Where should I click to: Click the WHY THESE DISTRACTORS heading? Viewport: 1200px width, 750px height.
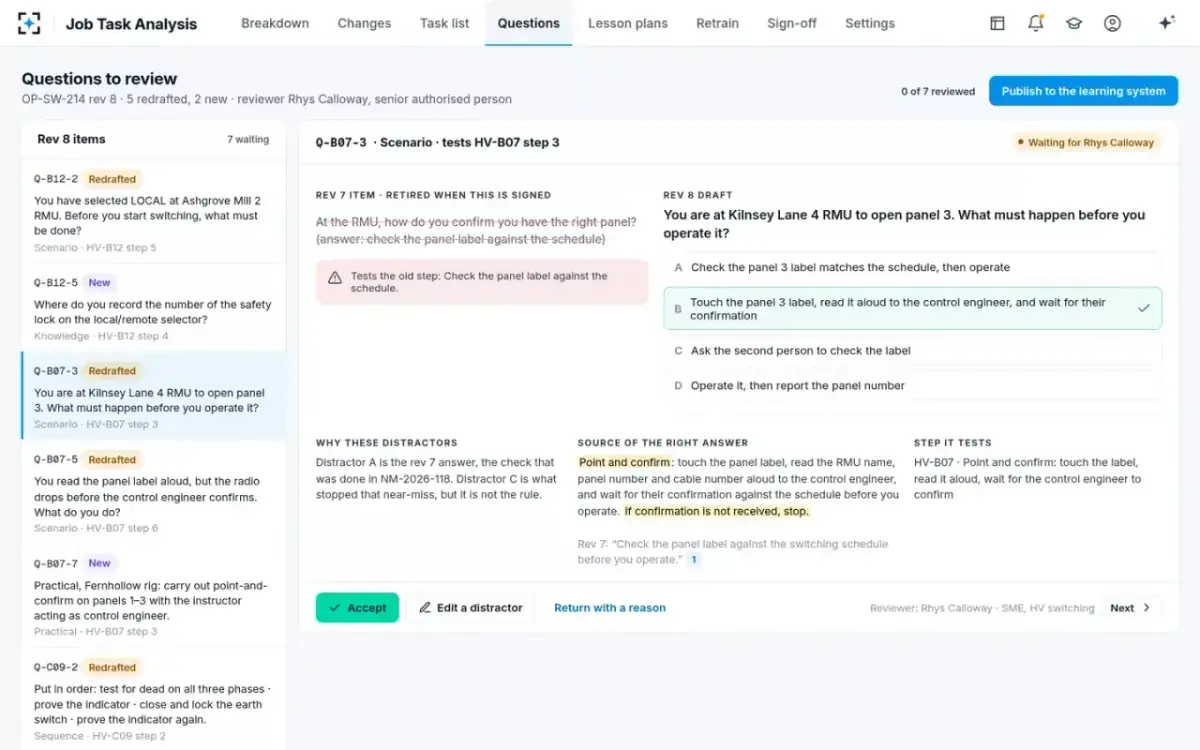(386, 442)
